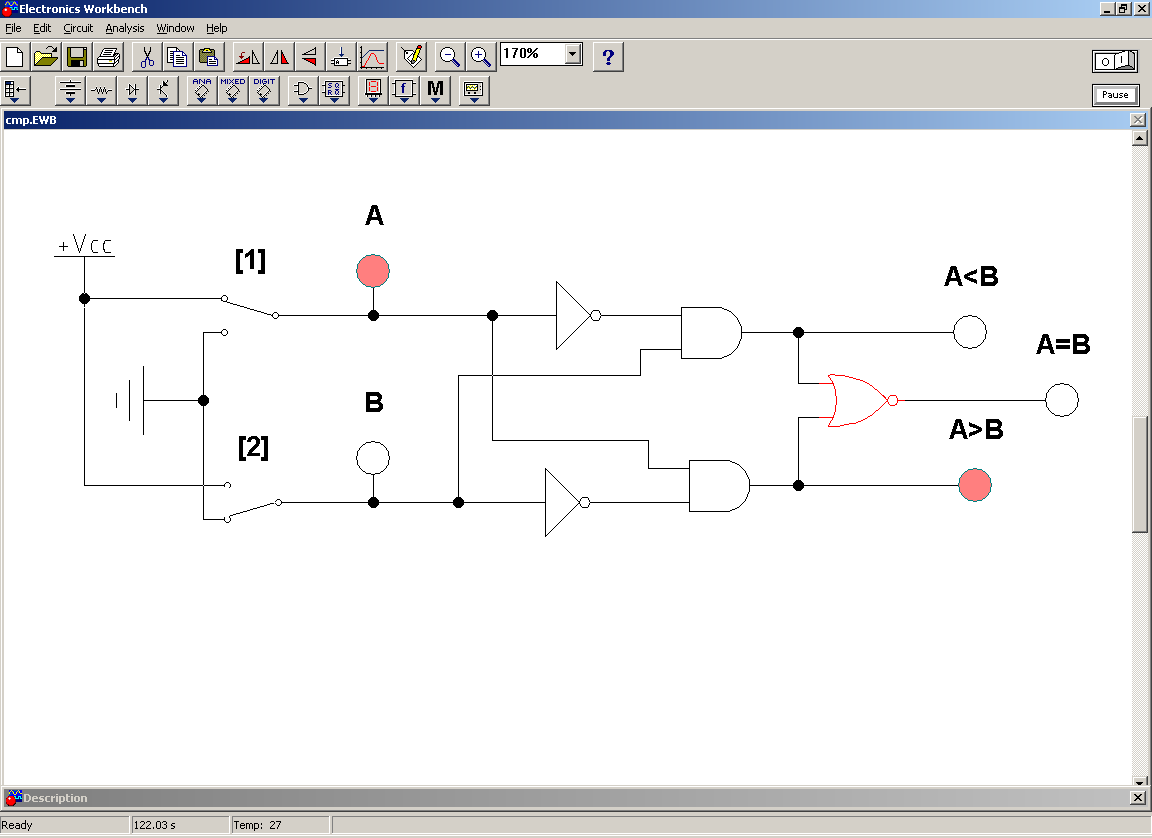Zoom in with plus magnifier

click(x=480, y=57)
